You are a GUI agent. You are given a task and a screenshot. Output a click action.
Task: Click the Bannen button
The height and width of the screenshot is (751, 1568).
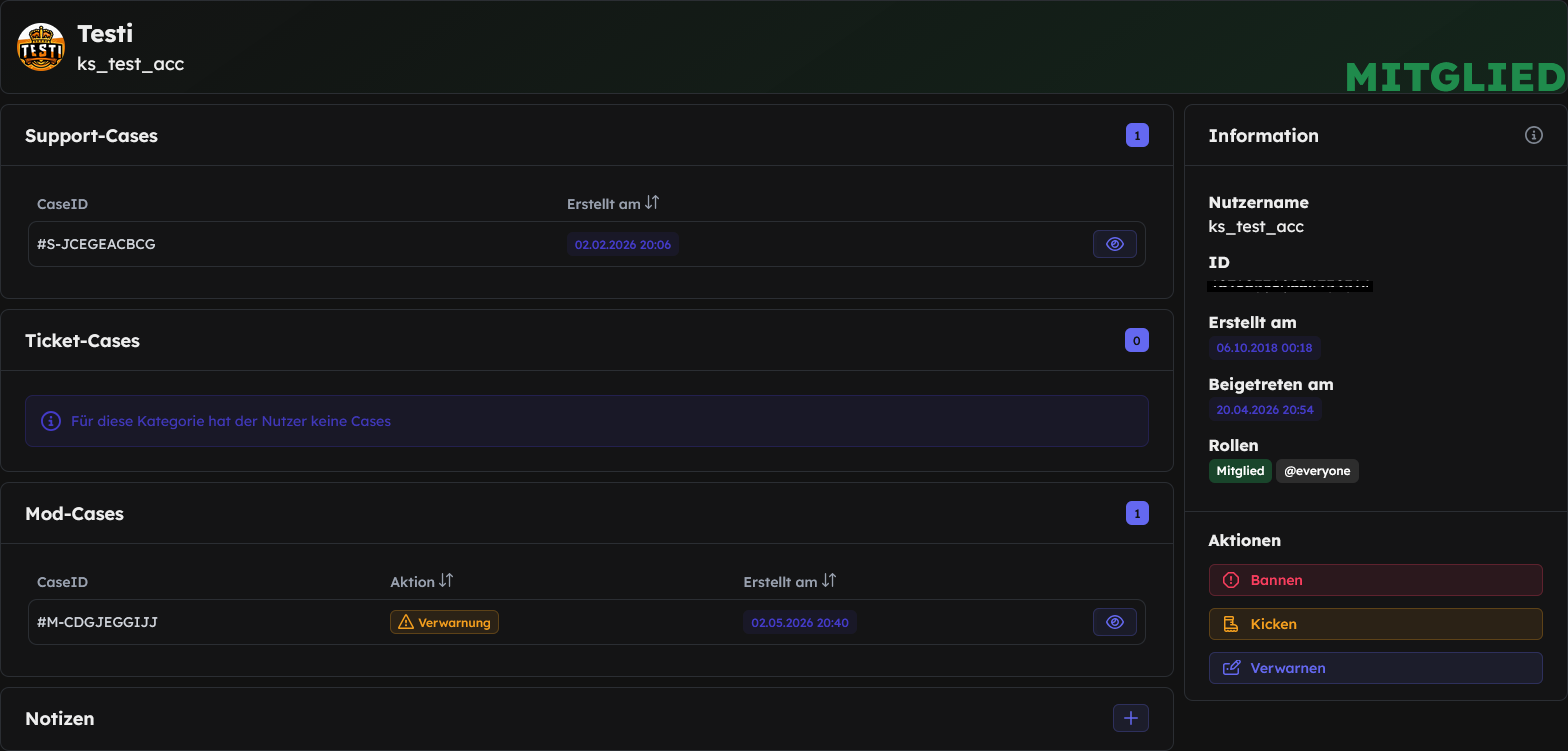pos(1376,580)
